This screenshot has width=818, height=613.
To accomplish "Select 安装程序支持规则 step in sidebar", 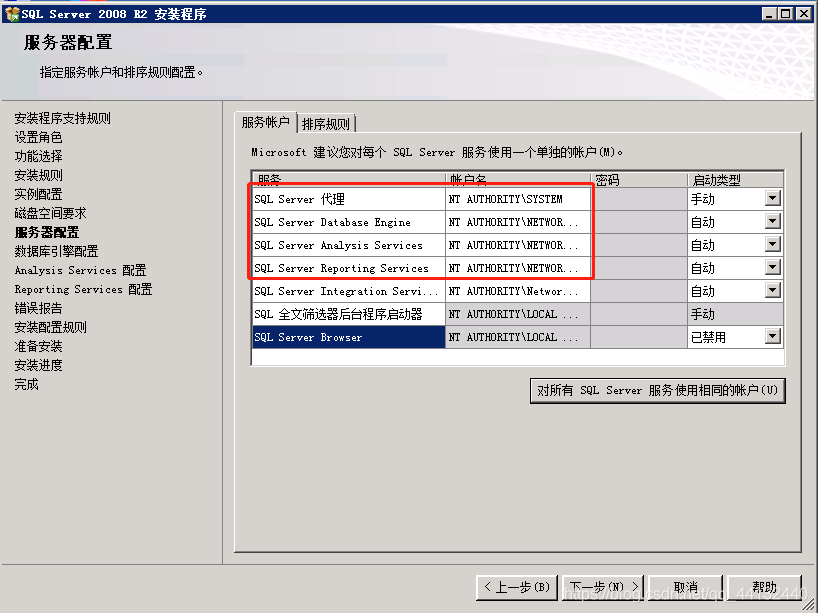I will [63, 118].
